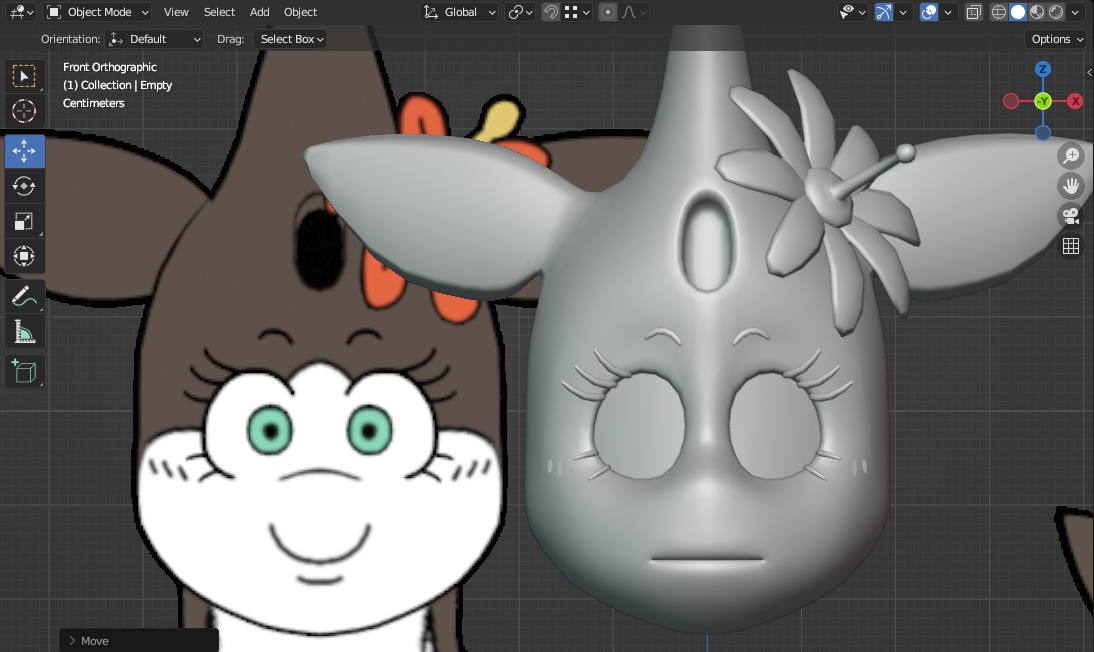Toggle the snapping magnet
The height and width of the screenshot is (652, 1094).
coord(550,12)
